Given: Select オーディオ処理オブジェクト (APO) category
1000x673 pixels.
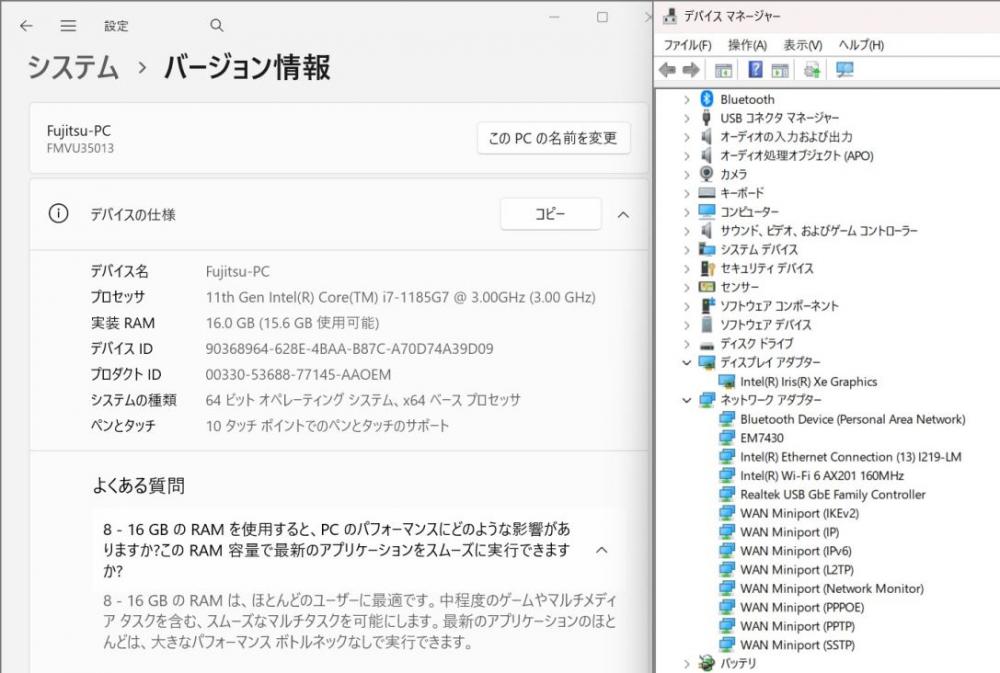Looking at the screenshot, I should pos(797,156).
